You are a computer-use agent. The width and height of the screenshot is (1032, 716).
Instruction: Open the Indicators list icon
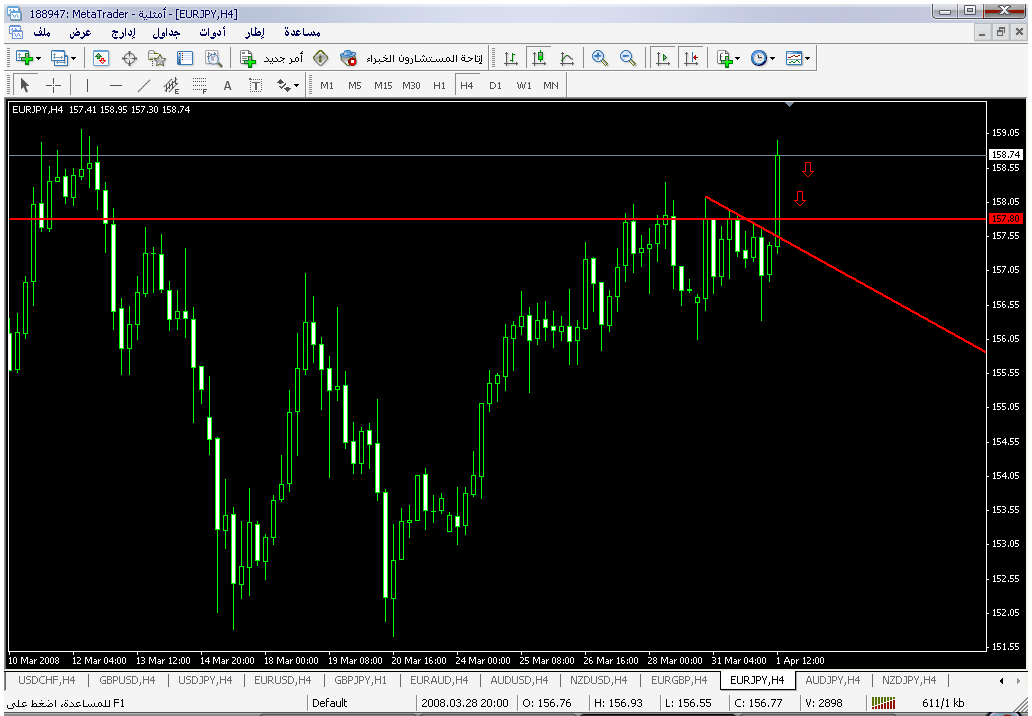[x=725, y=59]
